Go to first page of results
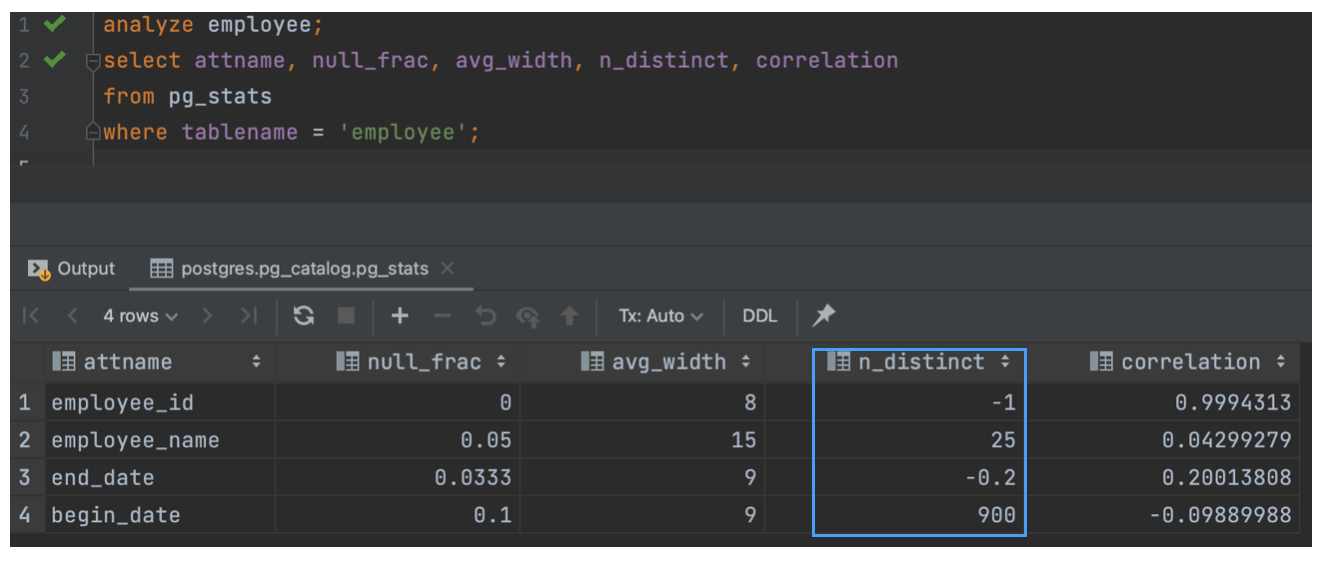 pos(31,316)
